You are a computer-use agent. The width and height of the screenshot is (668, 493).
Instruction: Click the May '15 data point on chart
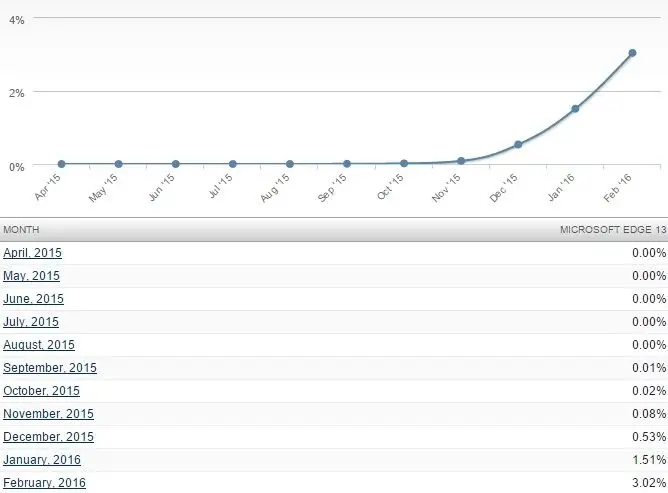[118, 164]
